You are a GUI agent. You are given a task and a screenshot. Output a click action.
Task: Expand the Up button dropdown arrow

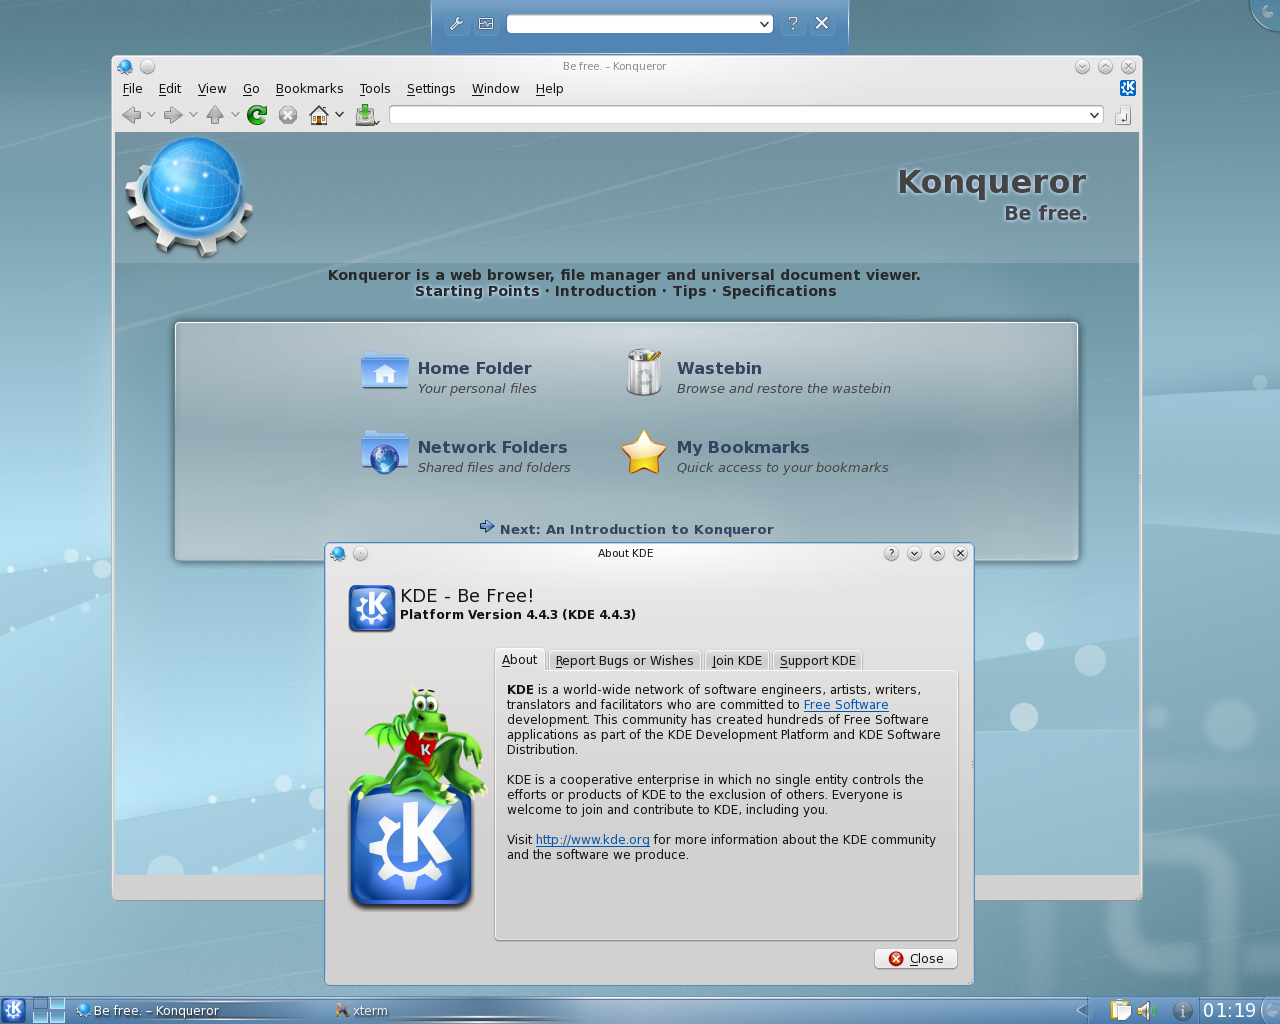pos(235,115)
